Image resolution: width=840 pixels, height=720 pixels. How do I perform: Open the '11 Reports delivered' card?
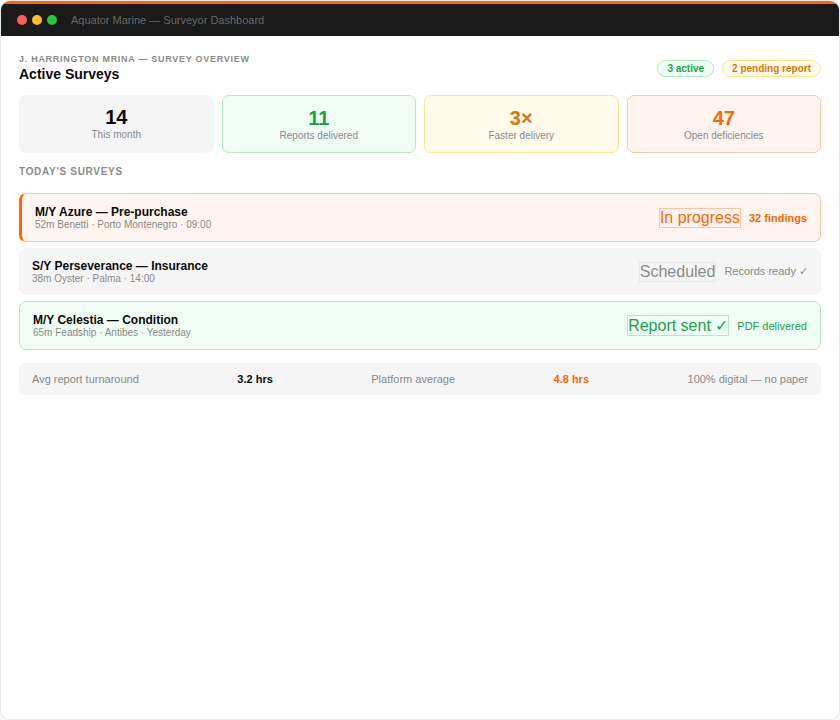pyautogui.click(x=319, y=124)
